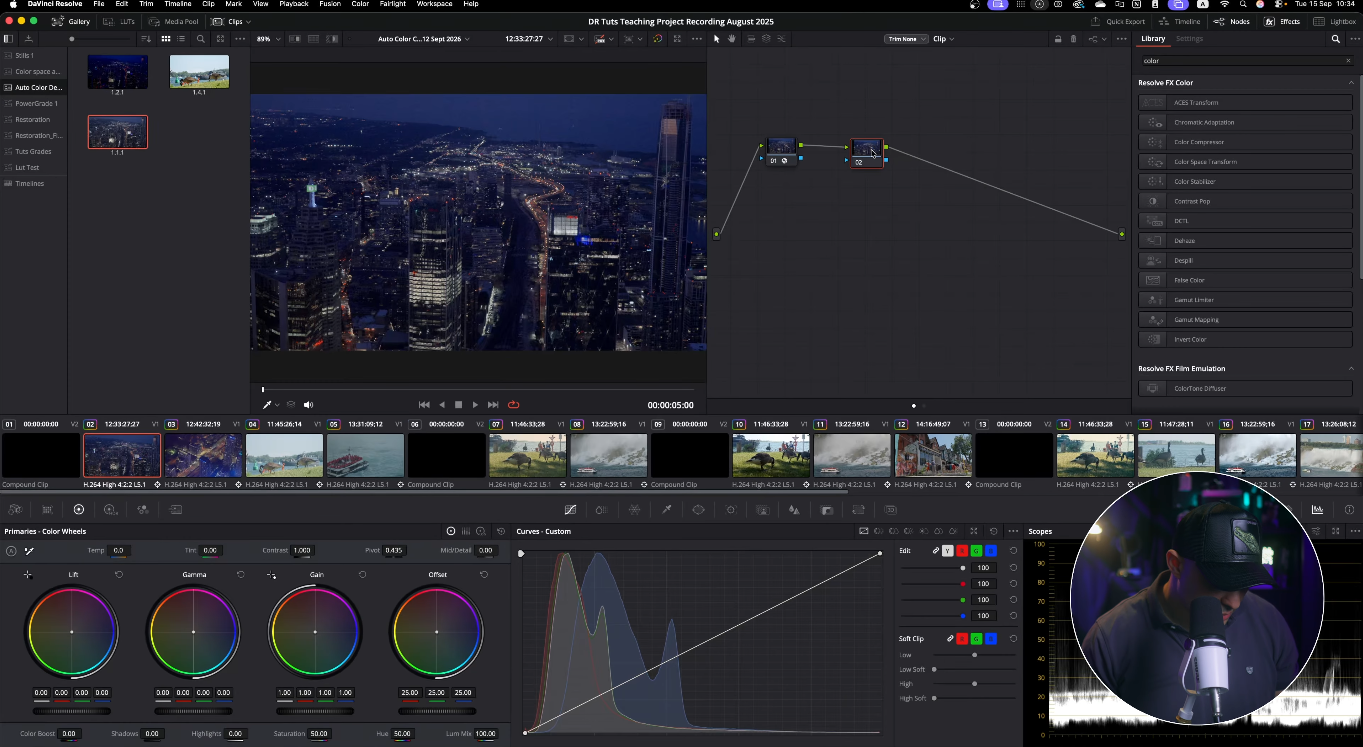Open the Lightbox view
Image resolution: width=1363 pixels, height=747 pixels.
pos(1335,21)
